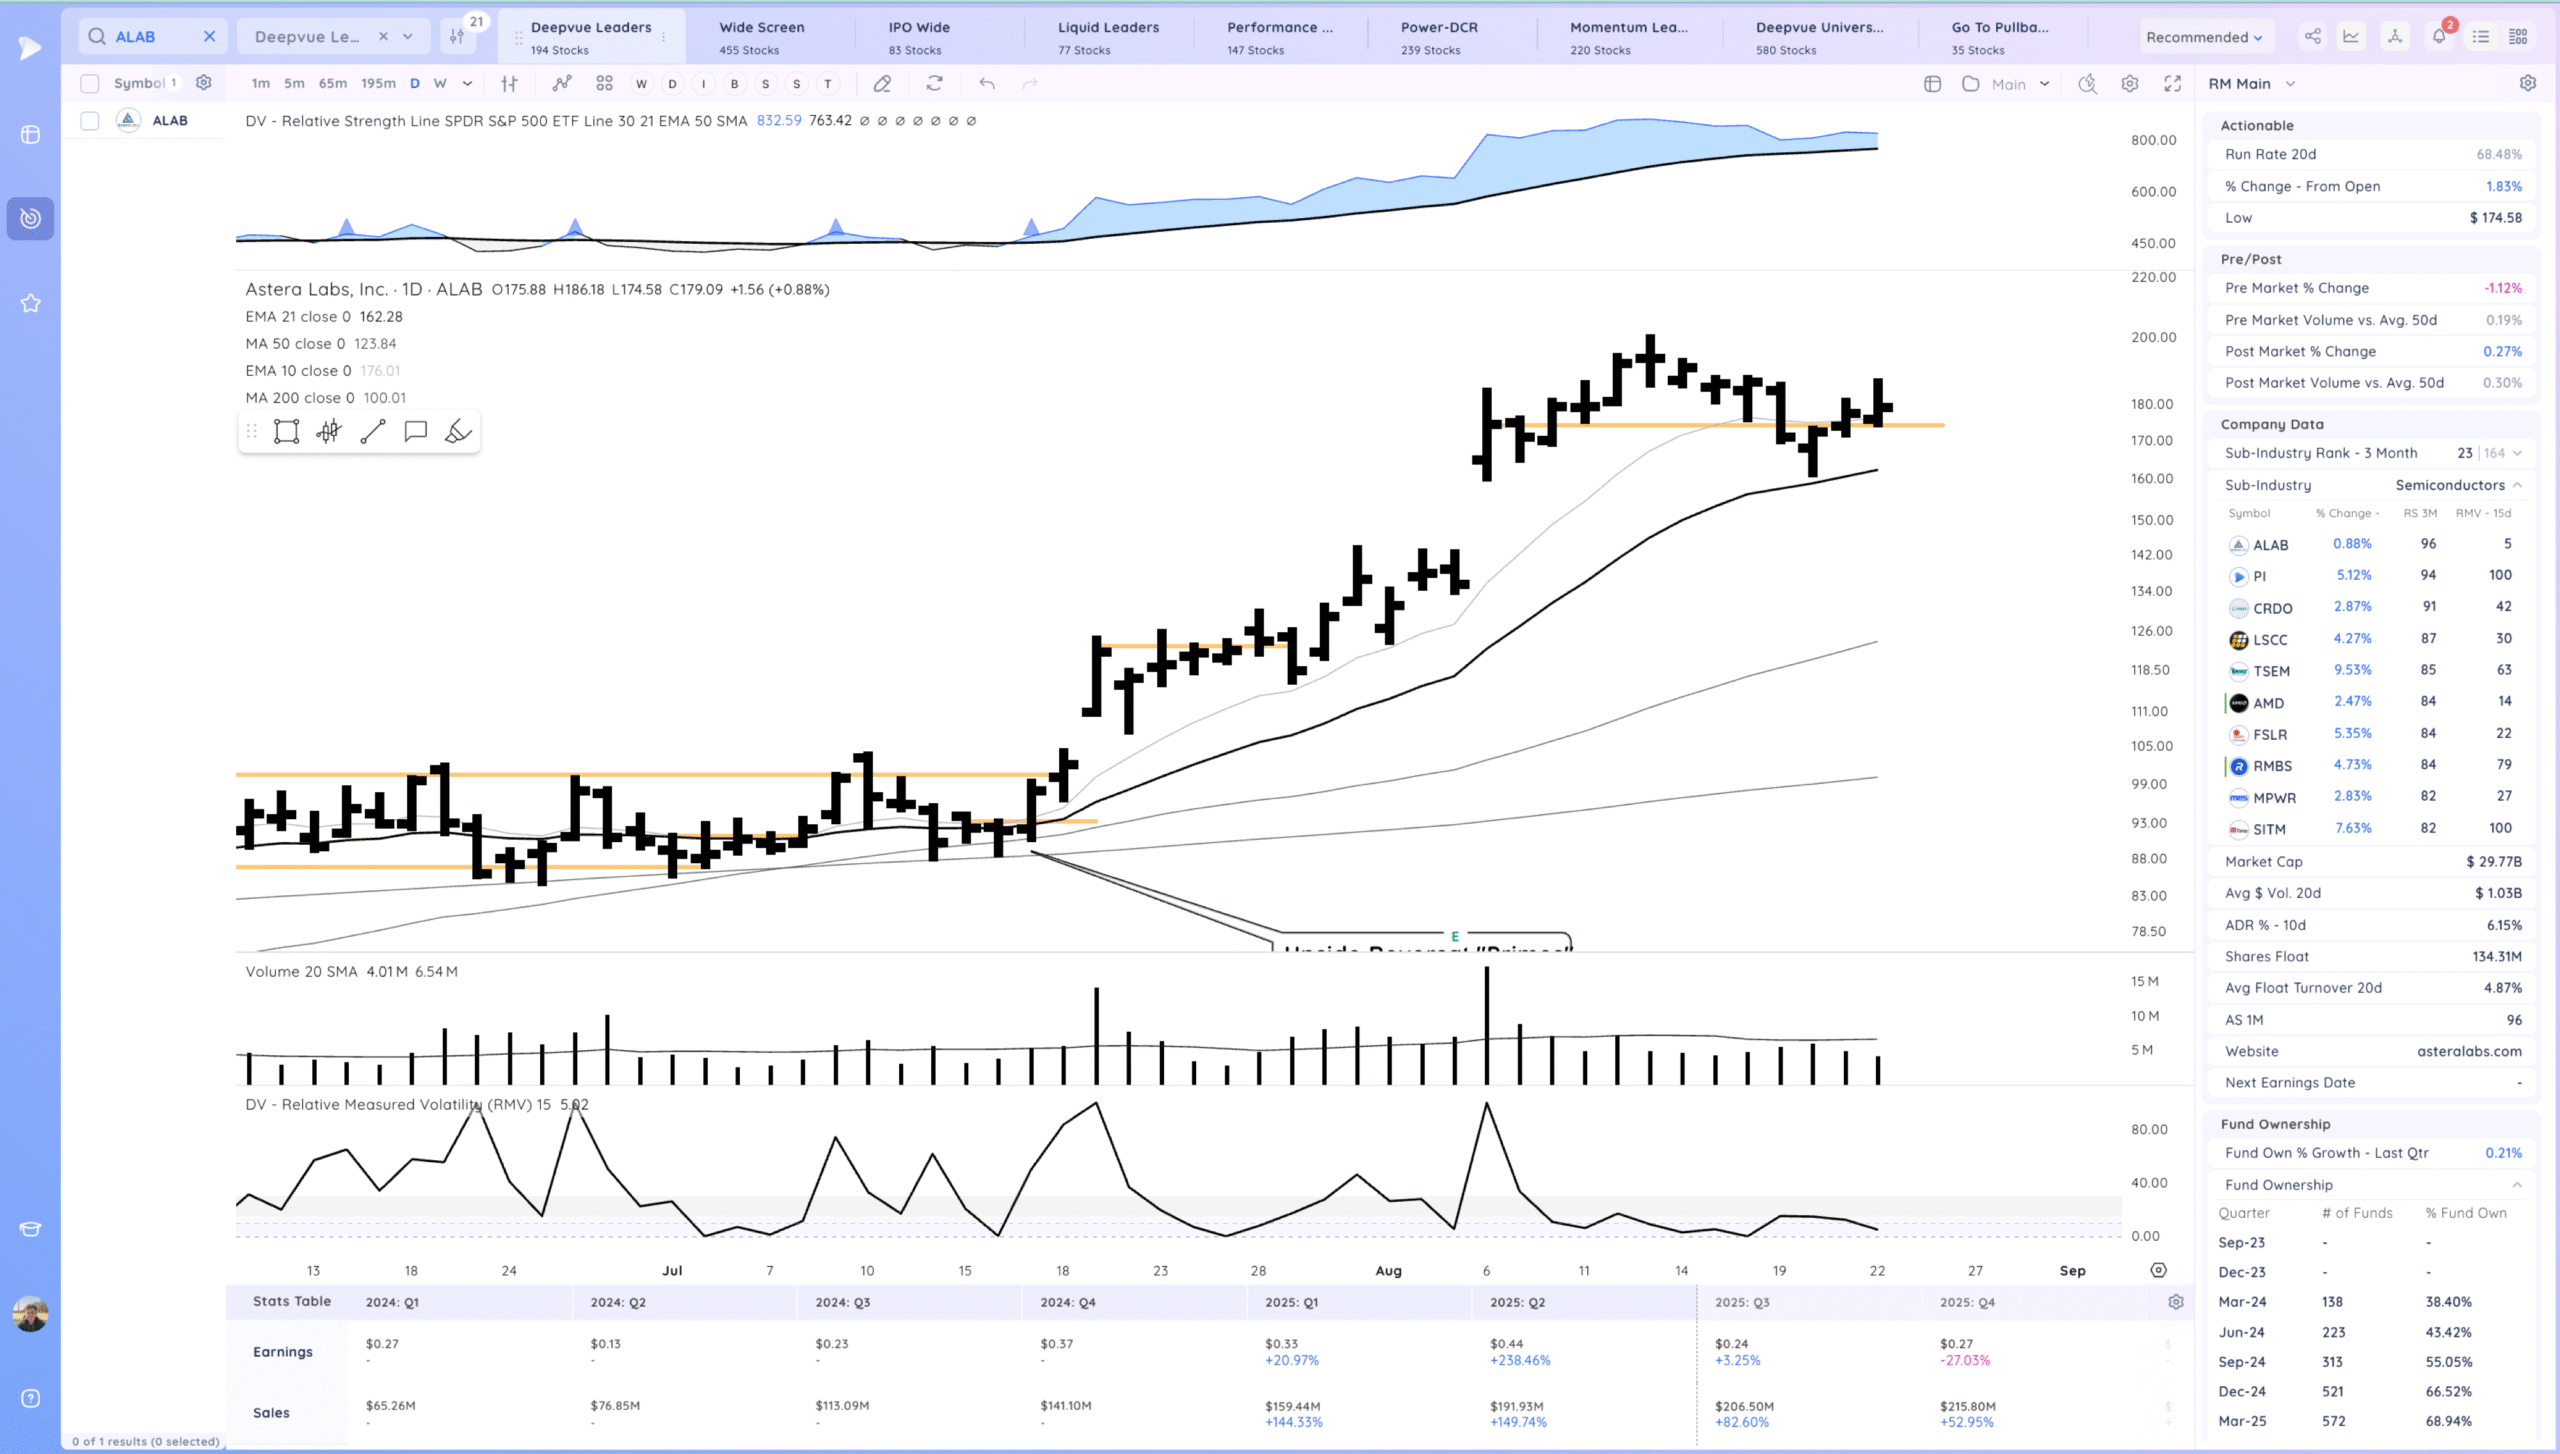Image resolution: width=2560 pixels, height=1454 pixels.
Task: Select the 65m timeframe button
Action: point(333,84)
